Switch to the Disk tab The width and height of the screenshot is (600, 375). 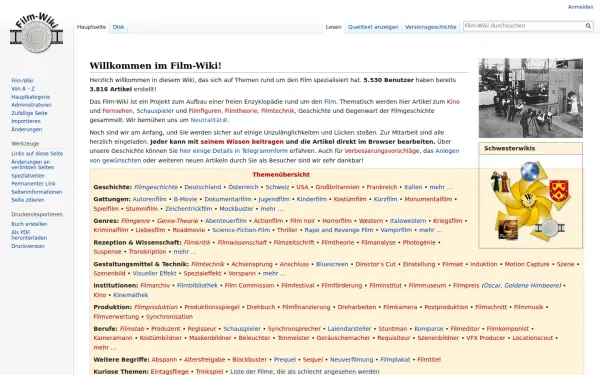118,27
